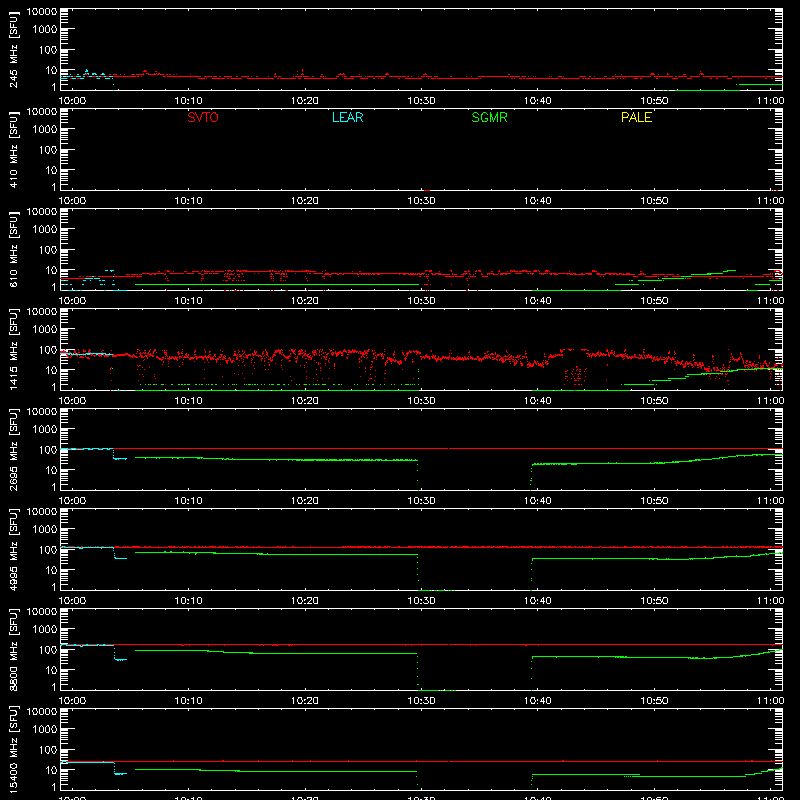800x800 pixels.
Task: Click the 10:30 time label below 245 MHz panel
Action: click(x=421, y=101)
